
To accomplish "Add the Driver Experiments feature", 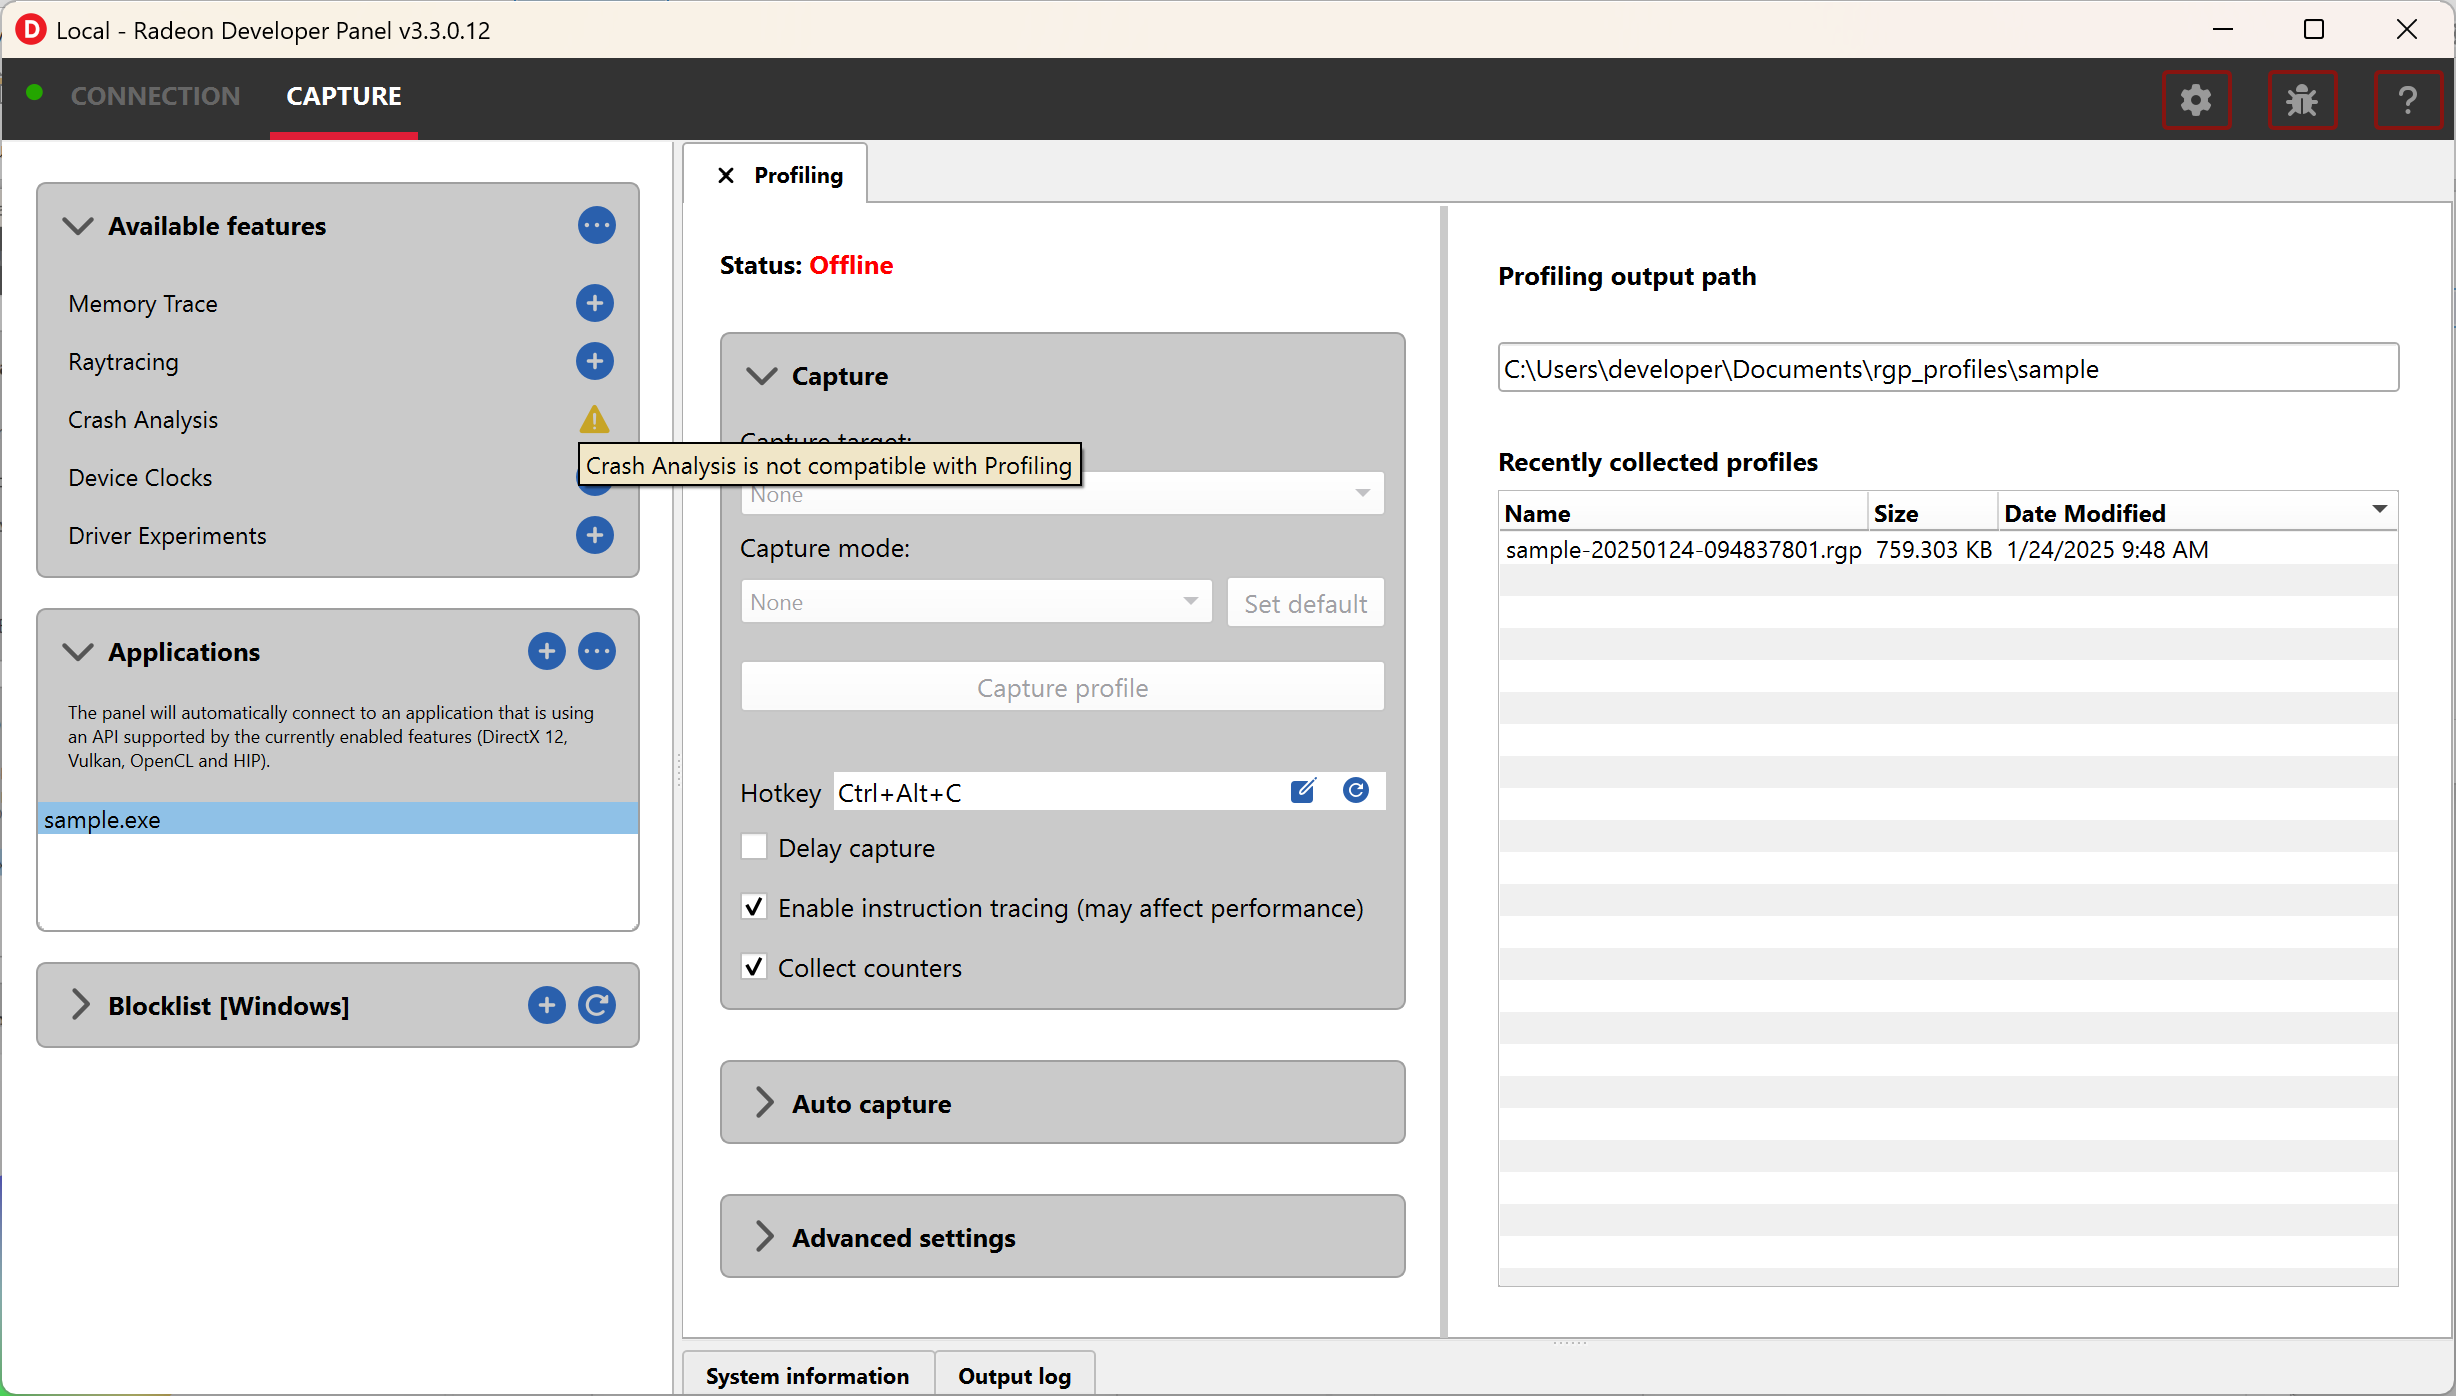I will click(595, 535).
